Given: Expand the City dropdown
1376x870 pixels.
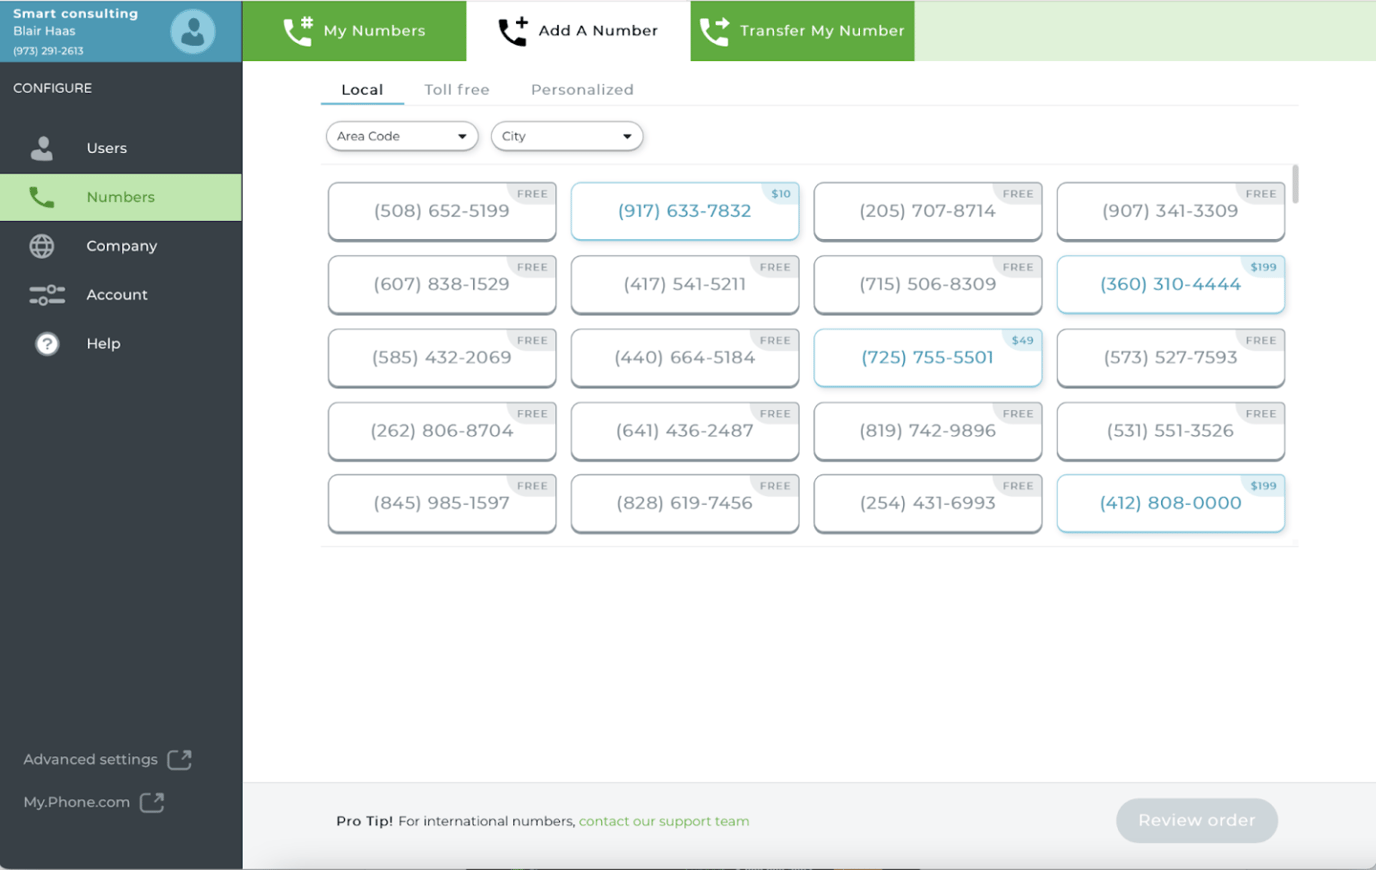Looking at the screenshot, I should (566, 136).
